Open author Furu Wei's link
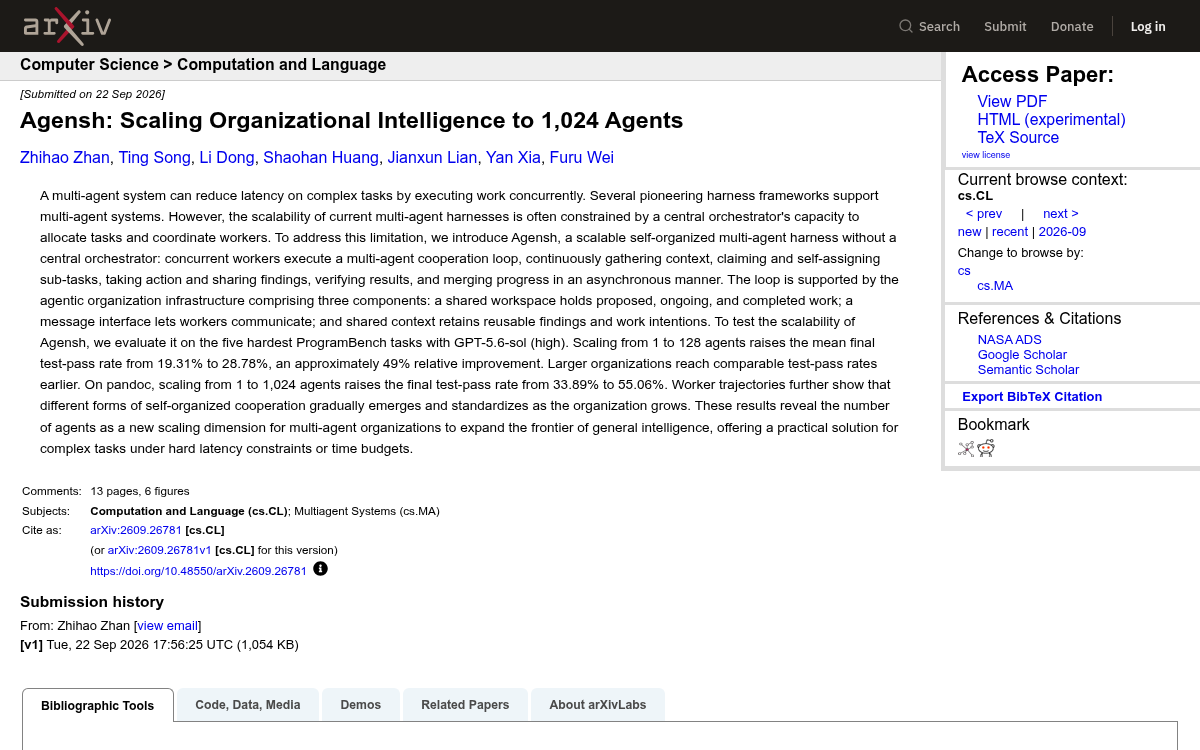Image resolution: width=1200 pixels, height=750 pixels. (x=582, y=157)
